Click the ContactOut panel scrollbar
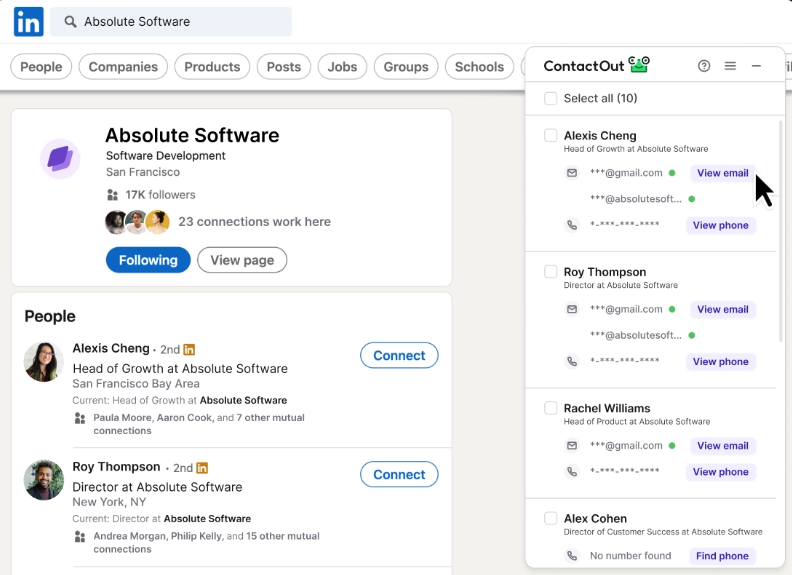The image size is (792, 575). (x=781, y=231)
